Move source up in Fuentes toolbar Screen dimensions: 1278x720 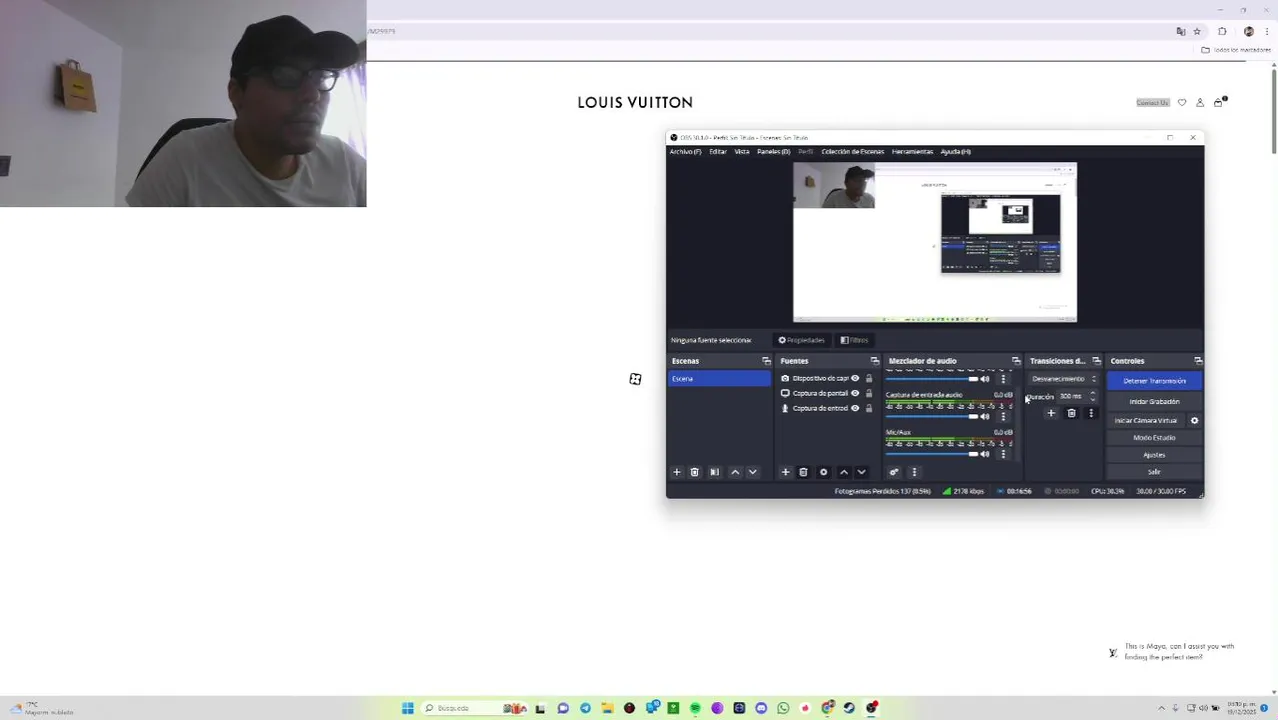(843, 472)
